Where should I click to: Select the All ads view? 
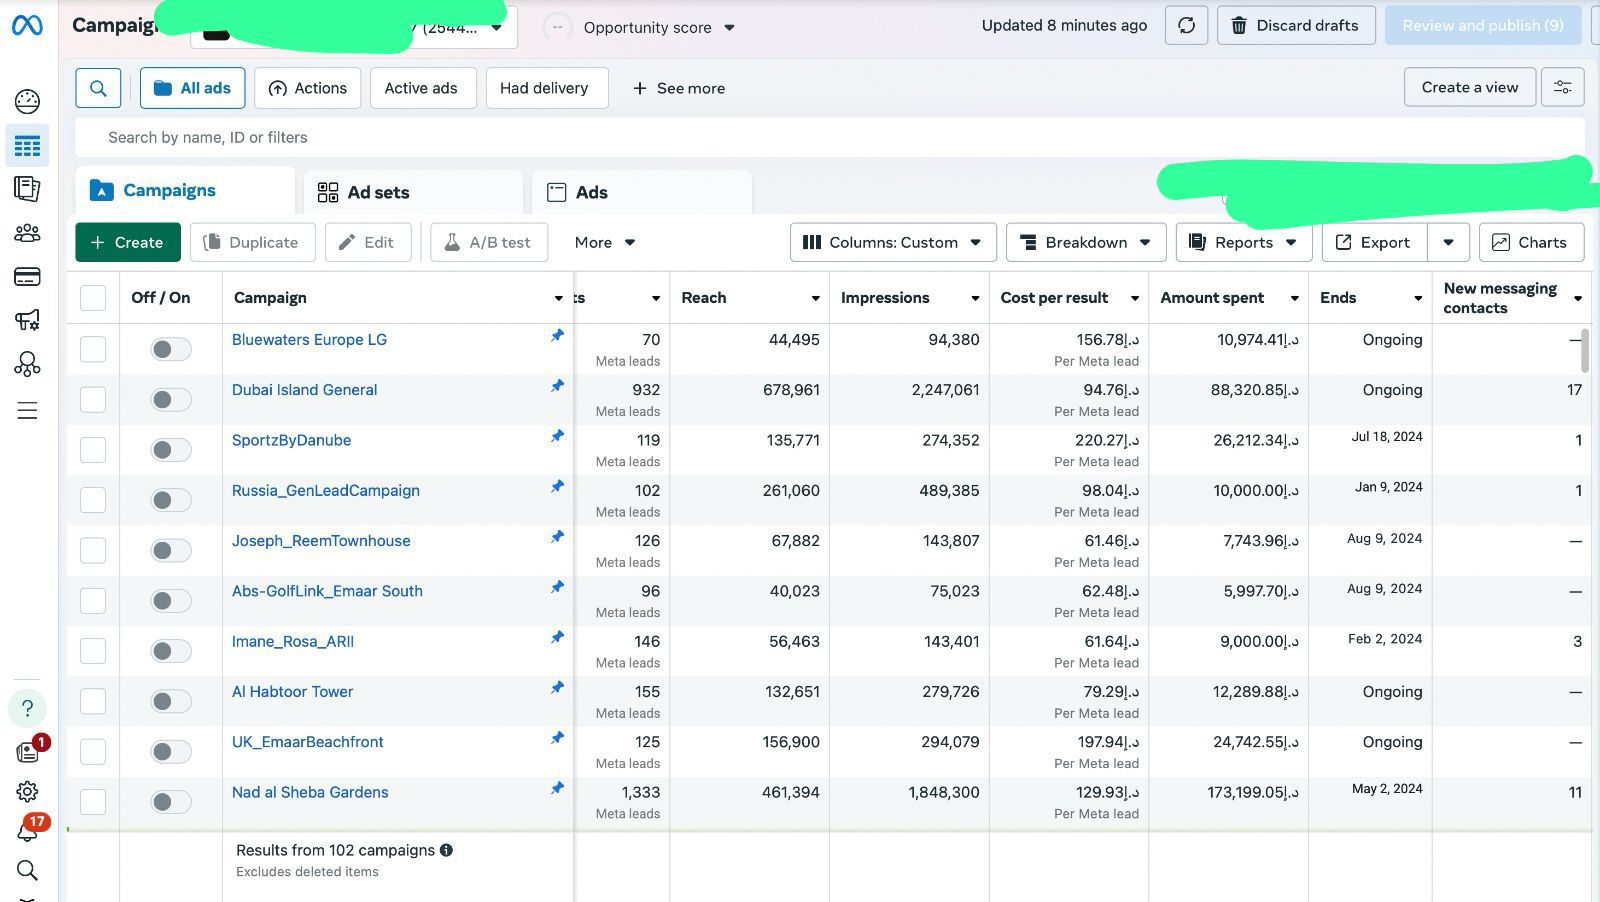192,88
